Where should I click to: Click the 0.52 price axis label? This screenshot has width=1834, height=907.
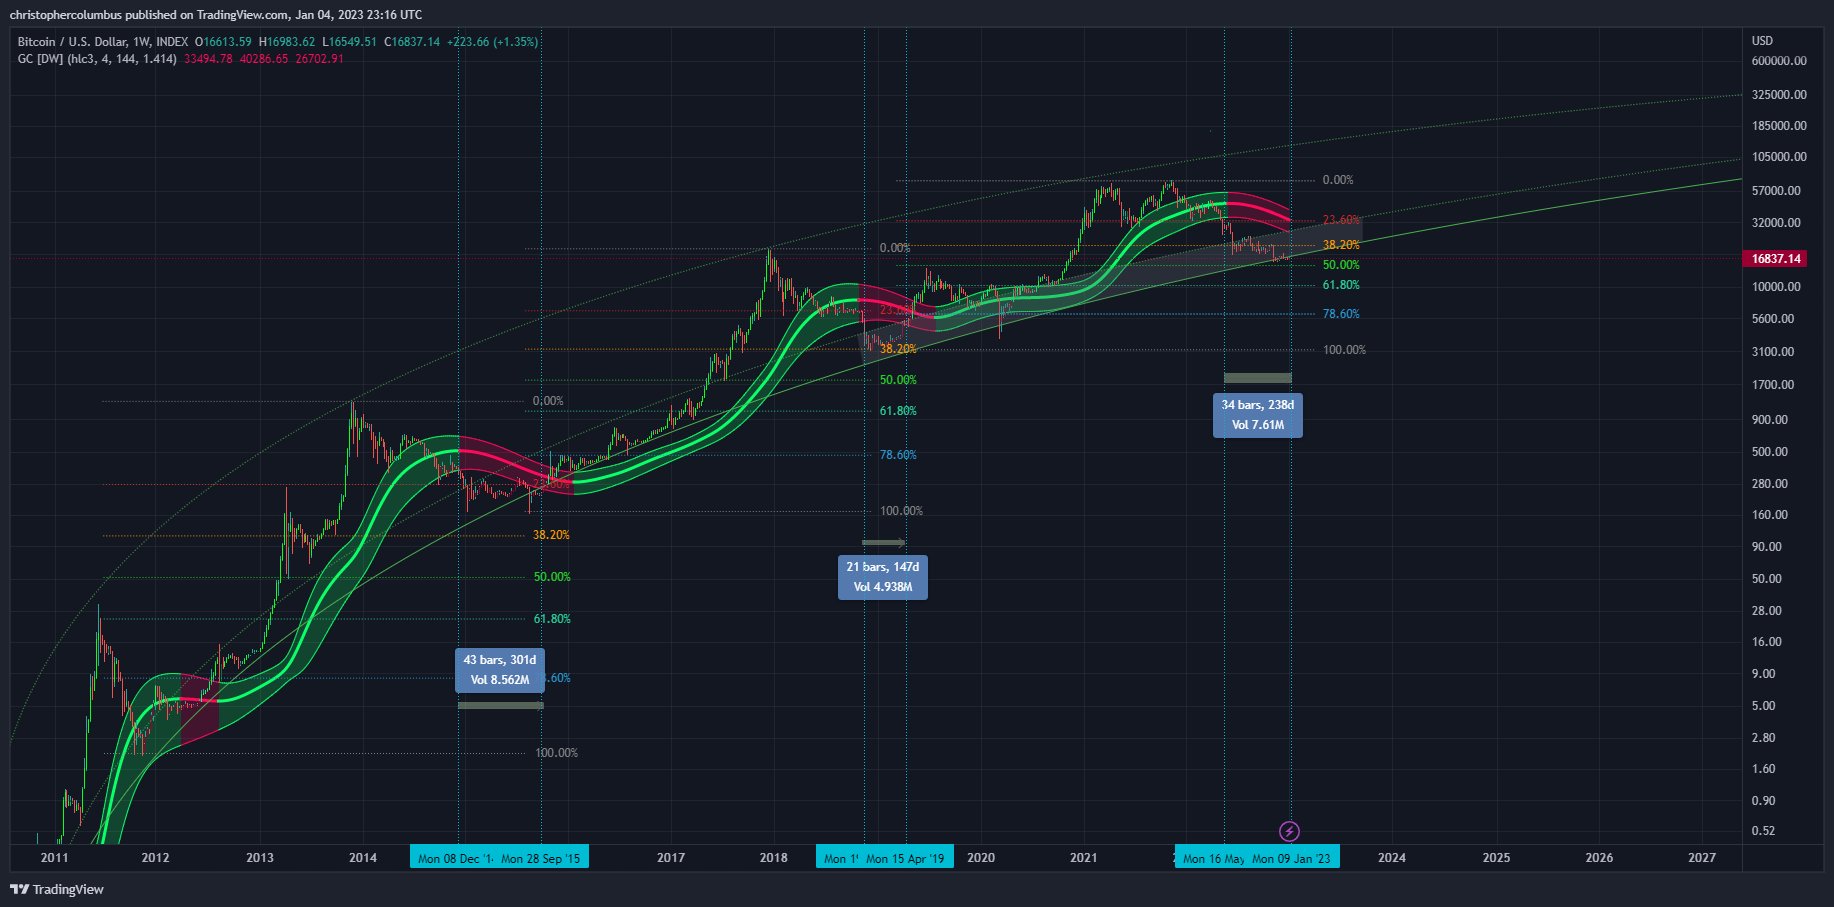(1764, 831)
